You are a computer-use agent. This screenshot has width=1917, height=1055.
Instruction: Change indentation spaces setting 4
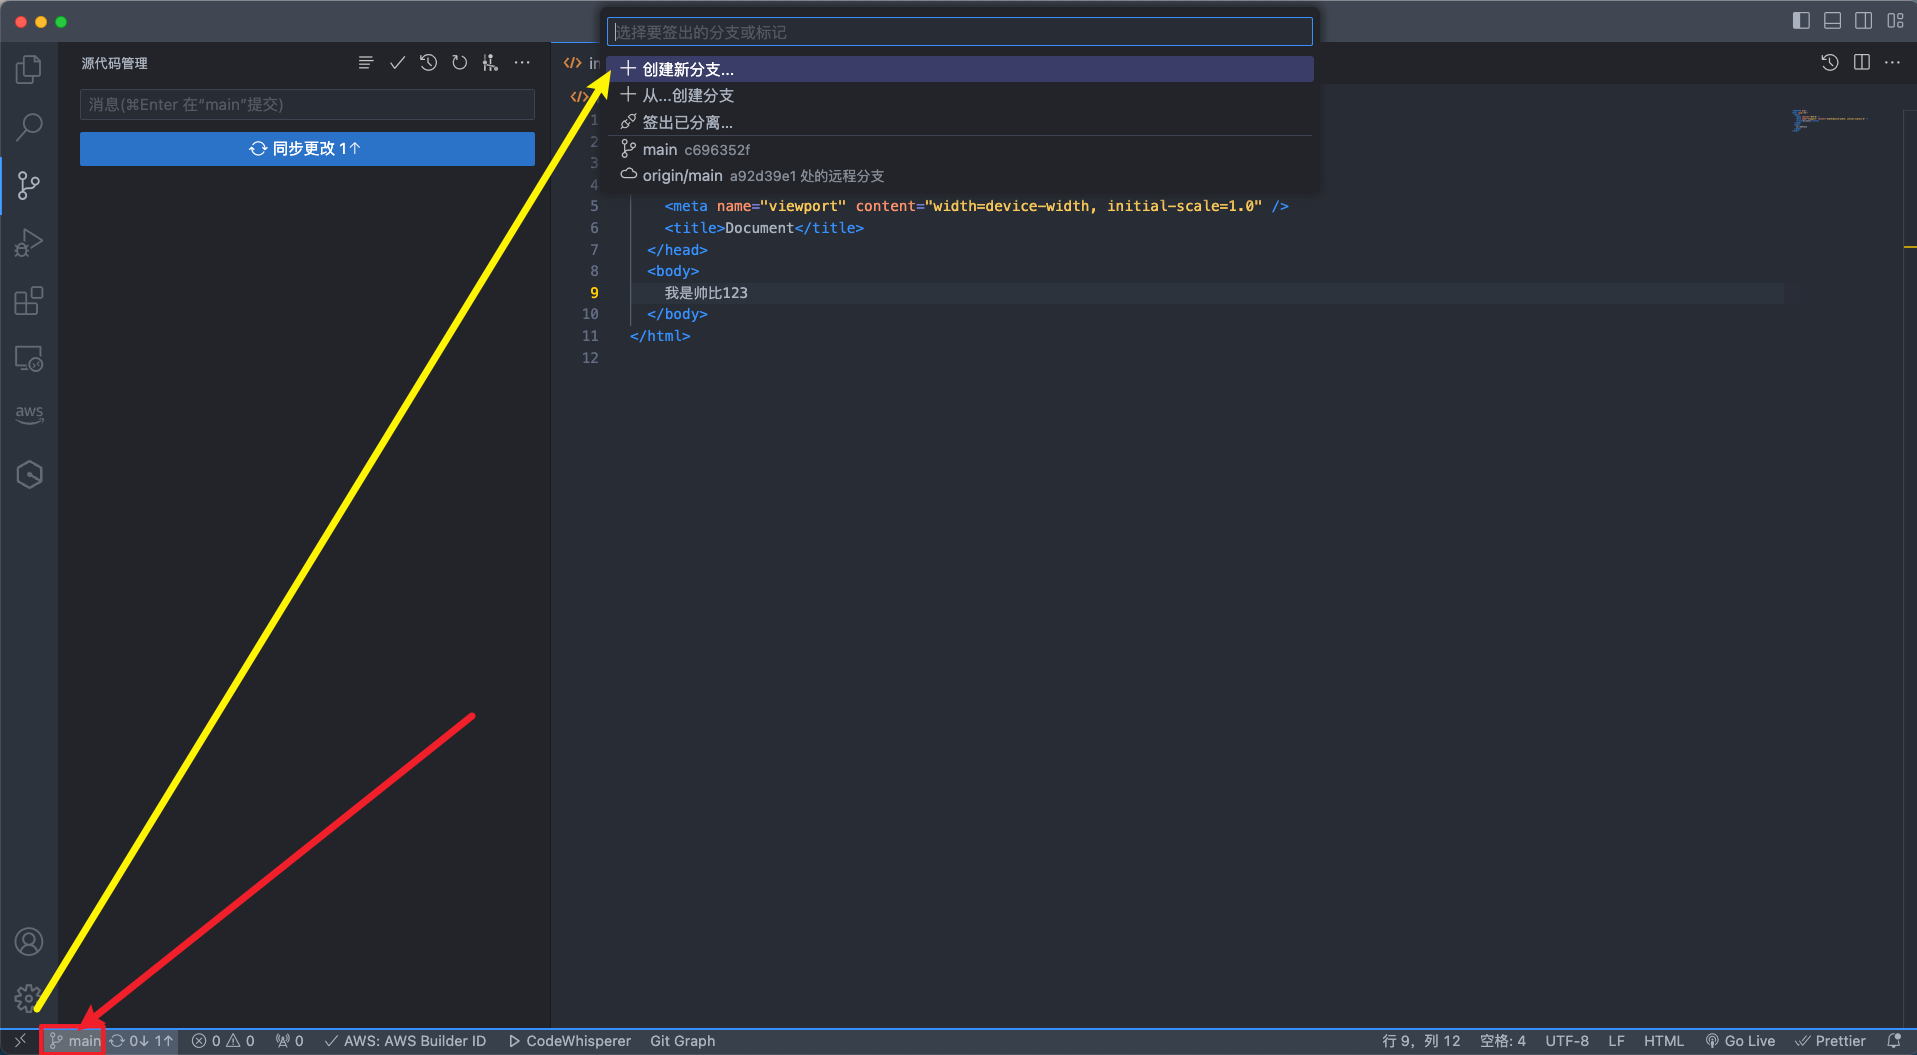pyautogui.click(x=1503, y=1041)
